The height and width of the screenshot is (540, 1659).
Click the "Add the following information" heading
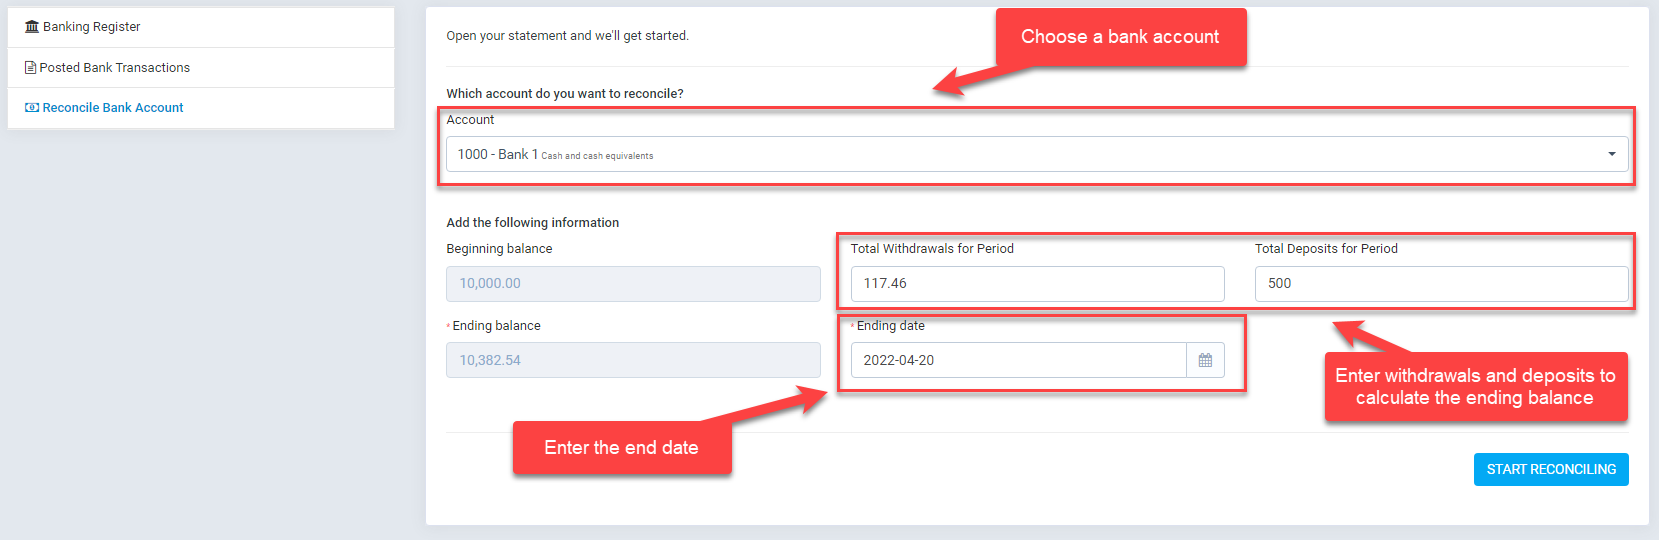pyautogui.click(x=532, y=223)
